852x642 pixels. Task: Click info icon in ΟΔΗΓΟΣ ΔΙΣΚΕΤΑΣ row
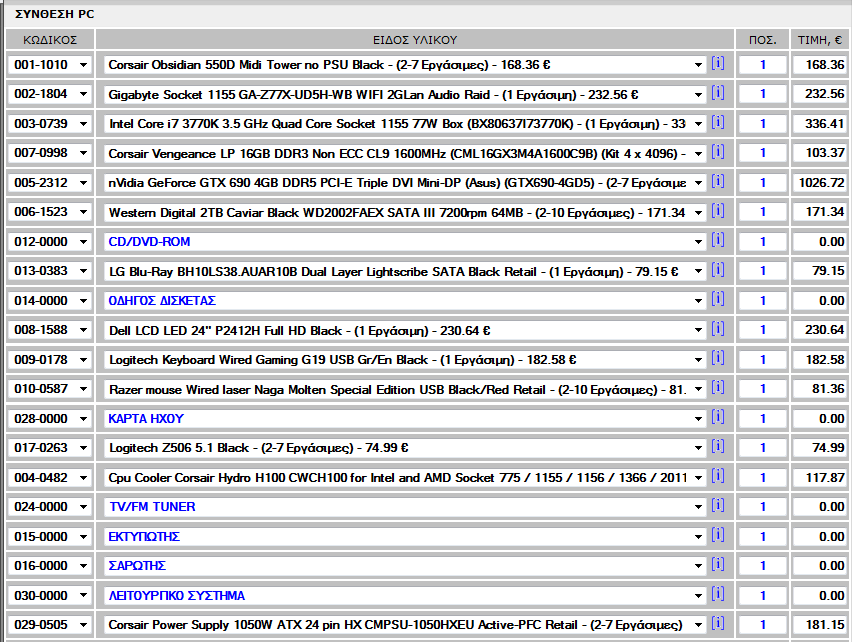(718, 300)
